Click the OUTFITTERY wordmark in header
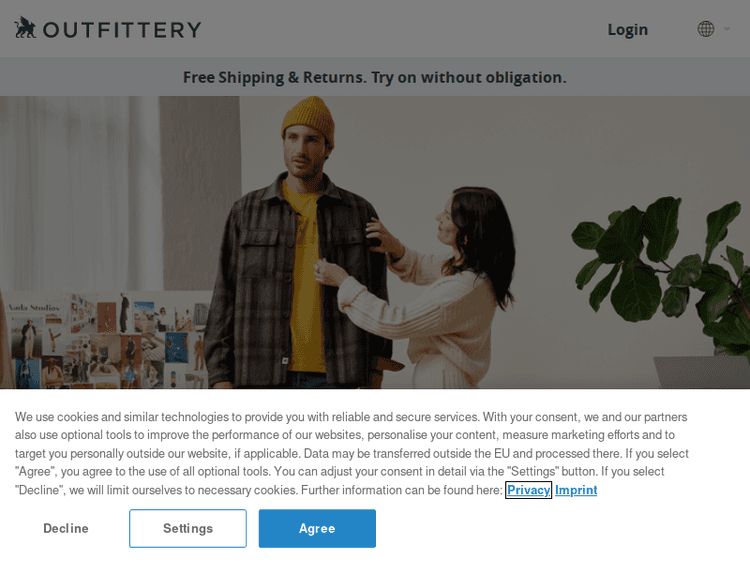This screenshot has width=750, height=563. tap(122, 30)
